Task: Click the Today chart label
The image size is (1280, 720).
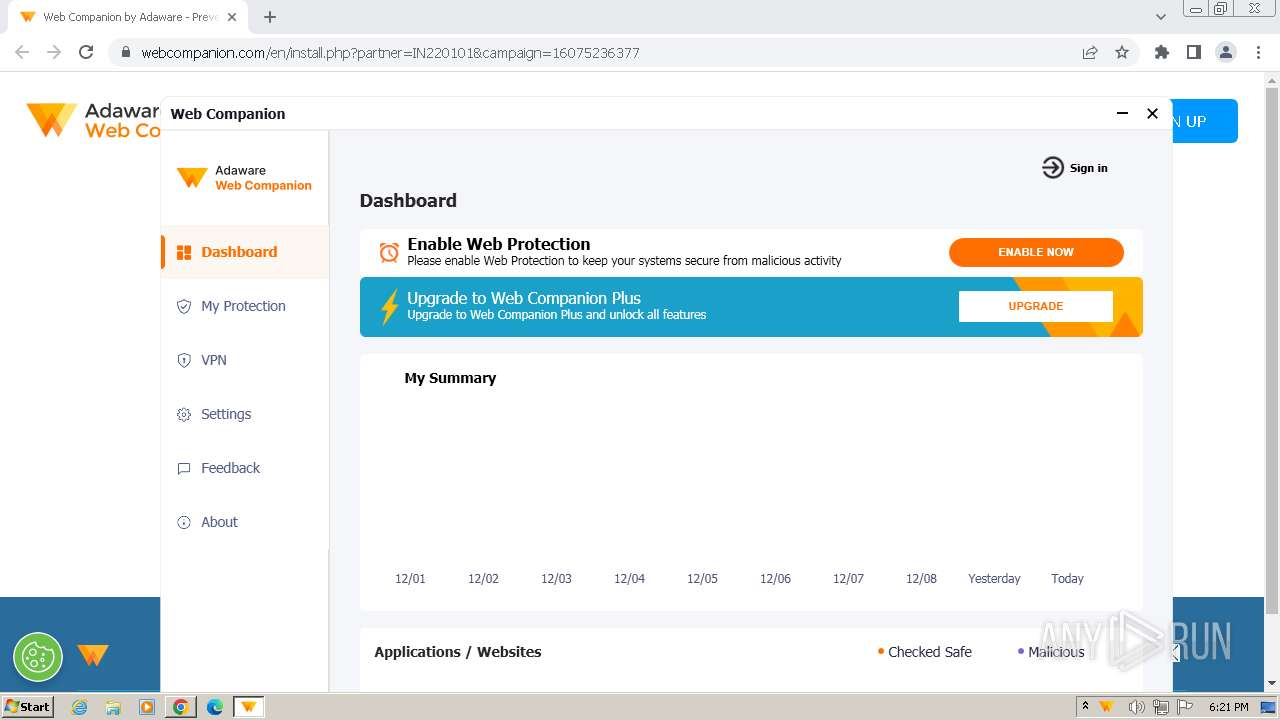Action: pos(1067,579)
